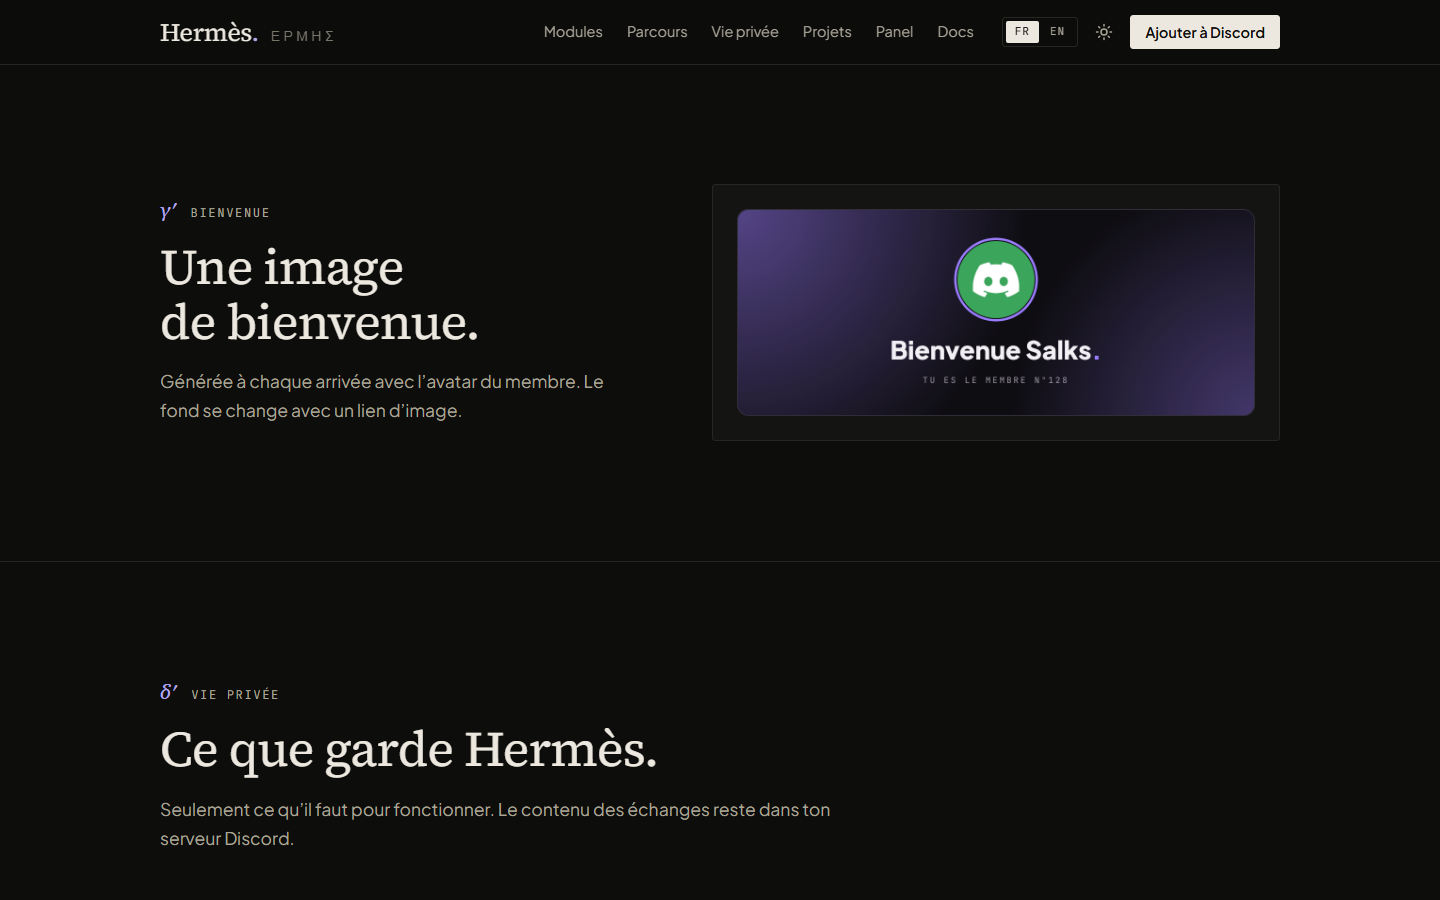Click the "Ce que garde Hermès." heading
Image resolution: width=1440 pixels, height=900 pixels.
[409, 749]
